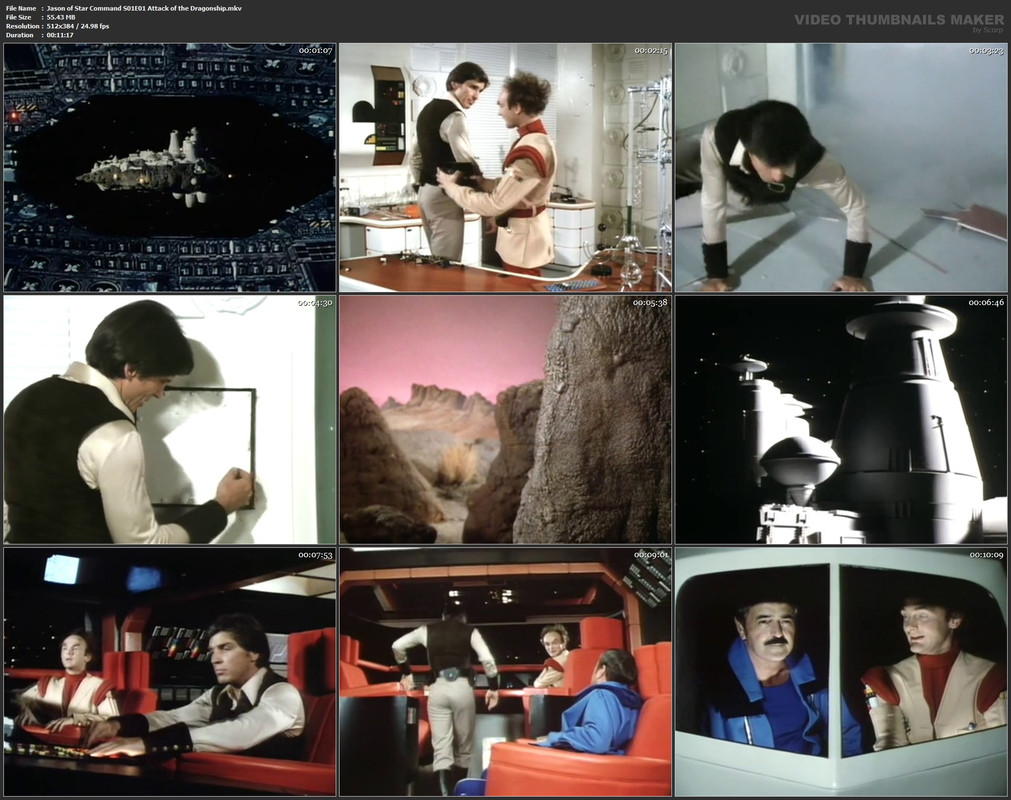This screenshot has height=800, width=1011.
Task: Open the thumbnail stamped 00:02:15
Action: pos(506,168)
